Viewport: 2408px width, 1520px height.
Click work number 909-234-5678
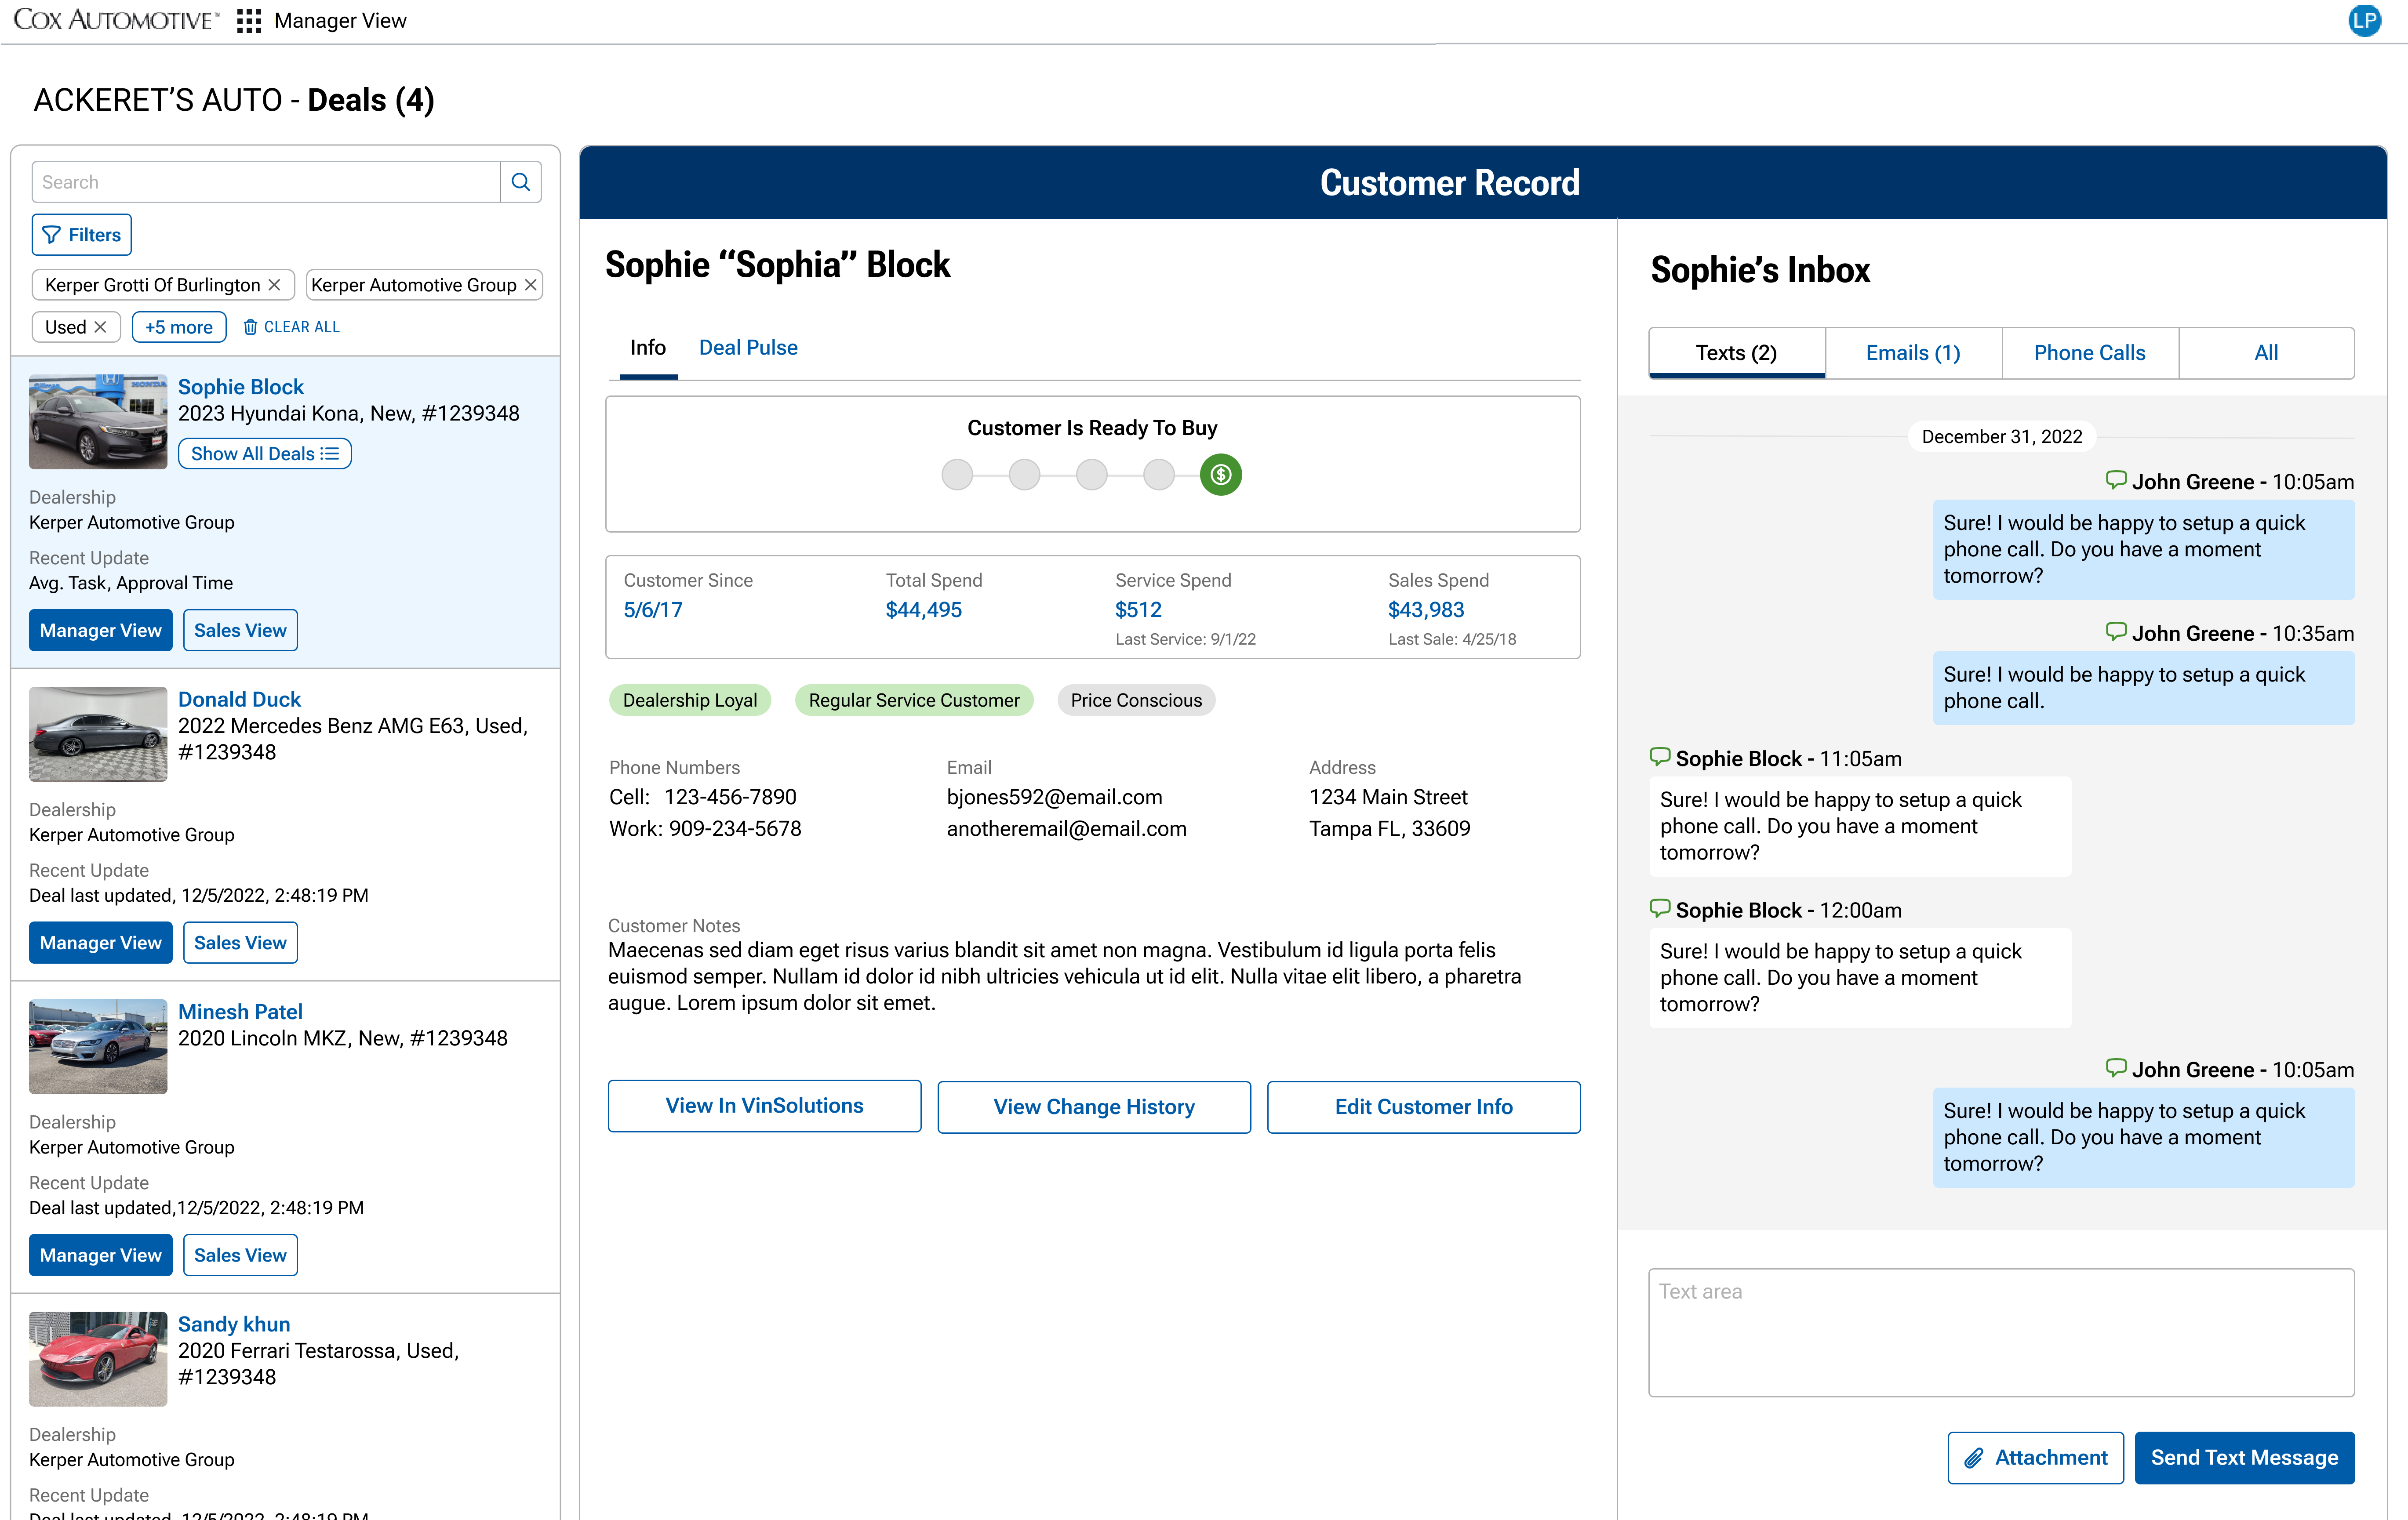coord(735,829)
